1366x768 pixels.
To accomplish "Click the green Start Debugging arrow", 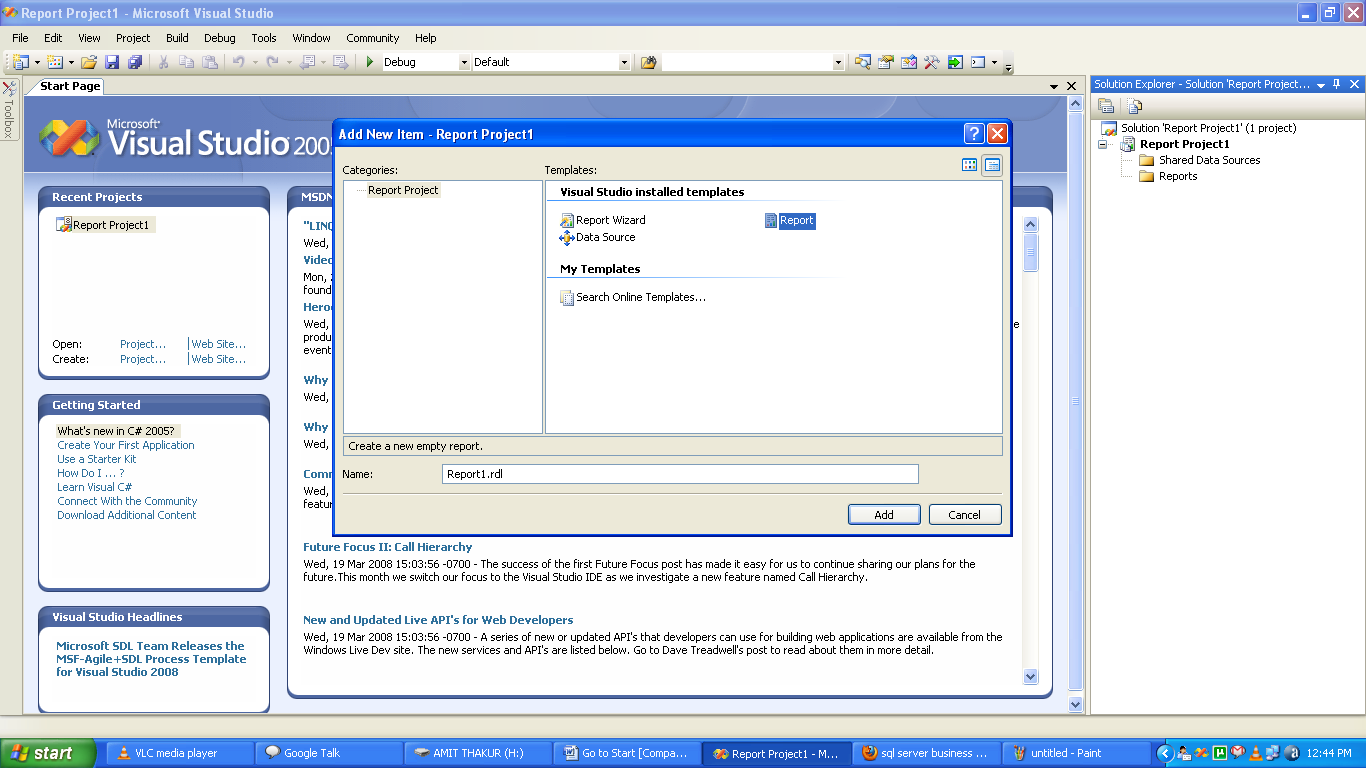I will point(370,62).
